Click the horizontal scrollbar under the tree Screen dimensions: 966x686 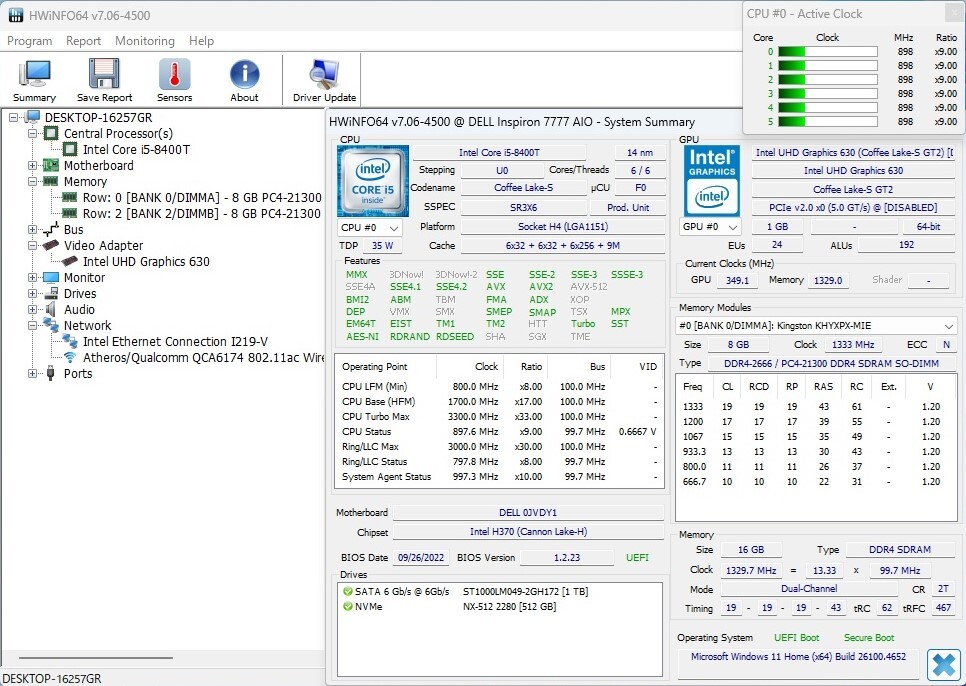(95, 658)
